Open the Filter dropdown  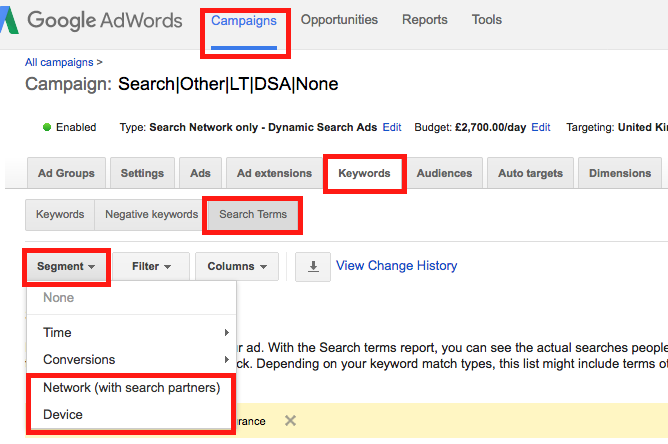click(151, 267)
